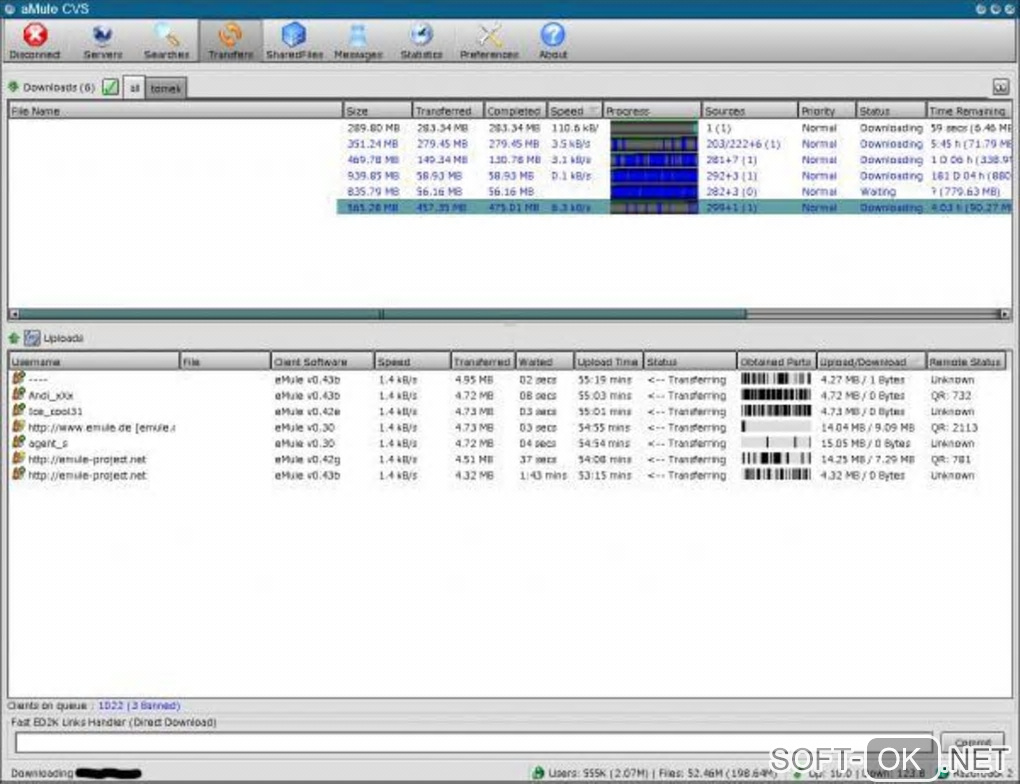The image size is (1020, 784).
Task: Click the Completed column header
Action: (x=515, y=111)
